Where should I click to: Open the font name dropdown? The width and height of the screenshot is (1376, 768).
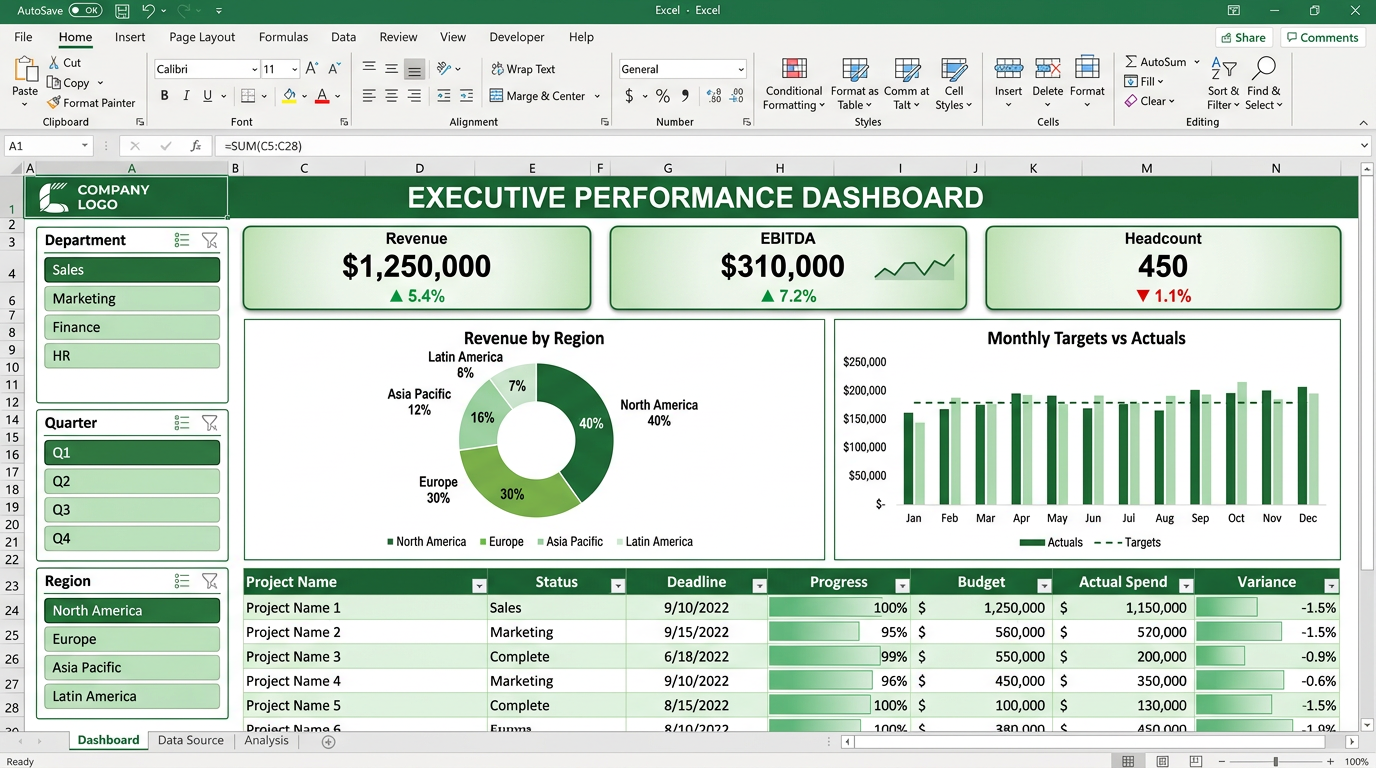(254, 69)
